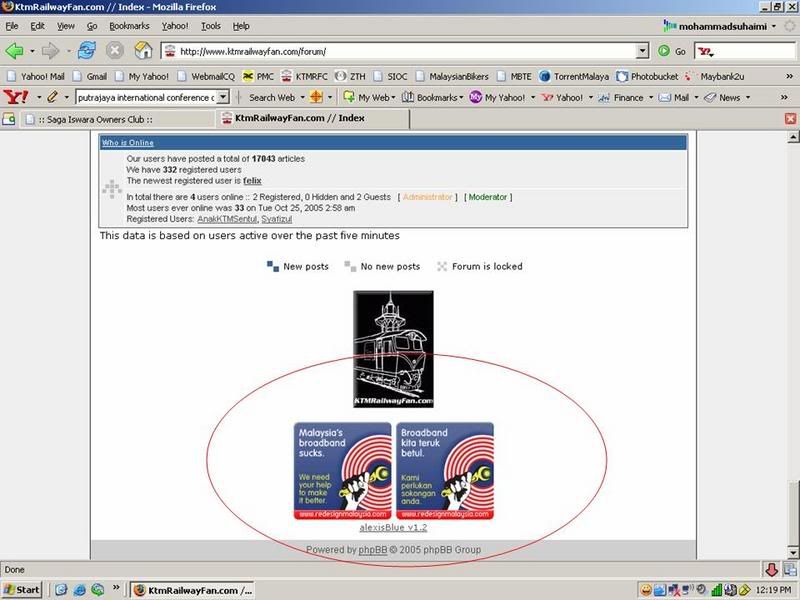Click the purple My Yahoo! toolbar icon

476,97
